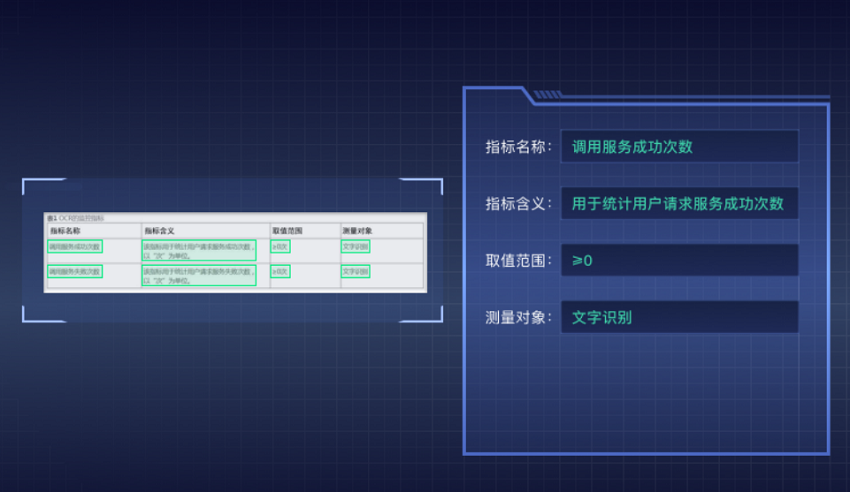
Task: Click the 指标名称 table column header
Action: coord(65,231)
